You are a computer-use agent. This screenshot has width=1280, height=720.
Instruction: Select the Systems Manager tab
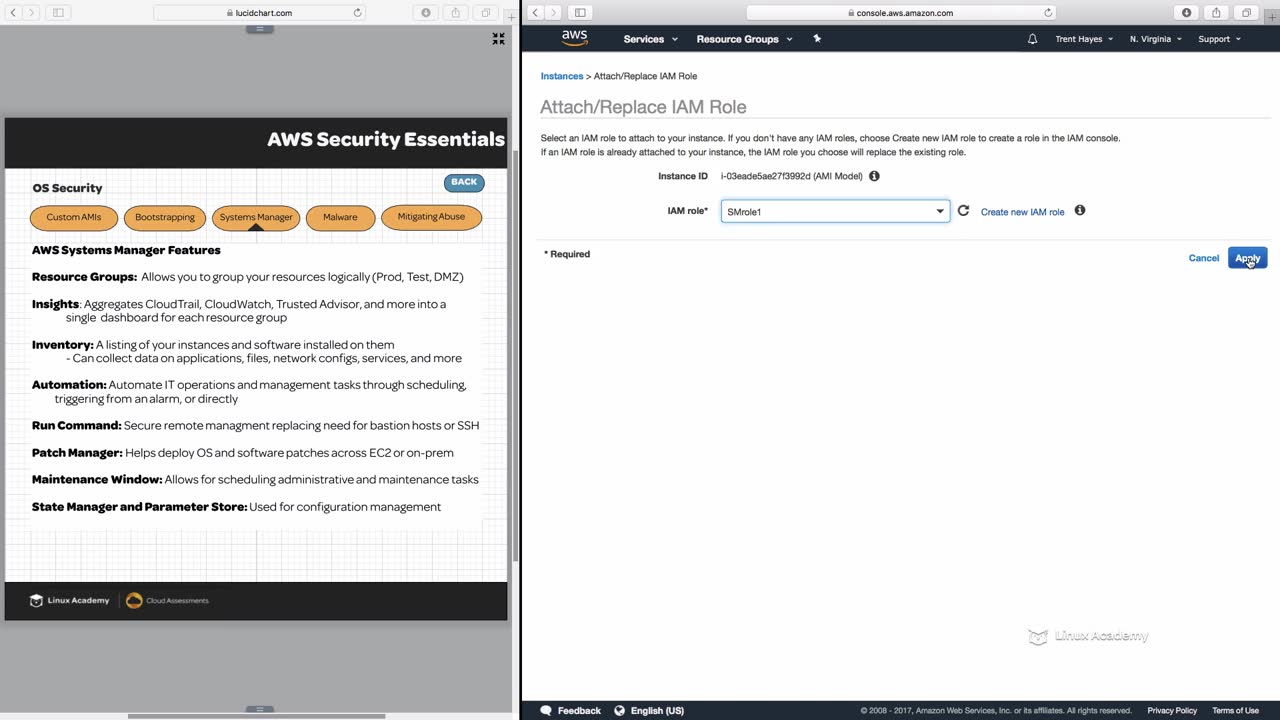[x=256, y=217]
